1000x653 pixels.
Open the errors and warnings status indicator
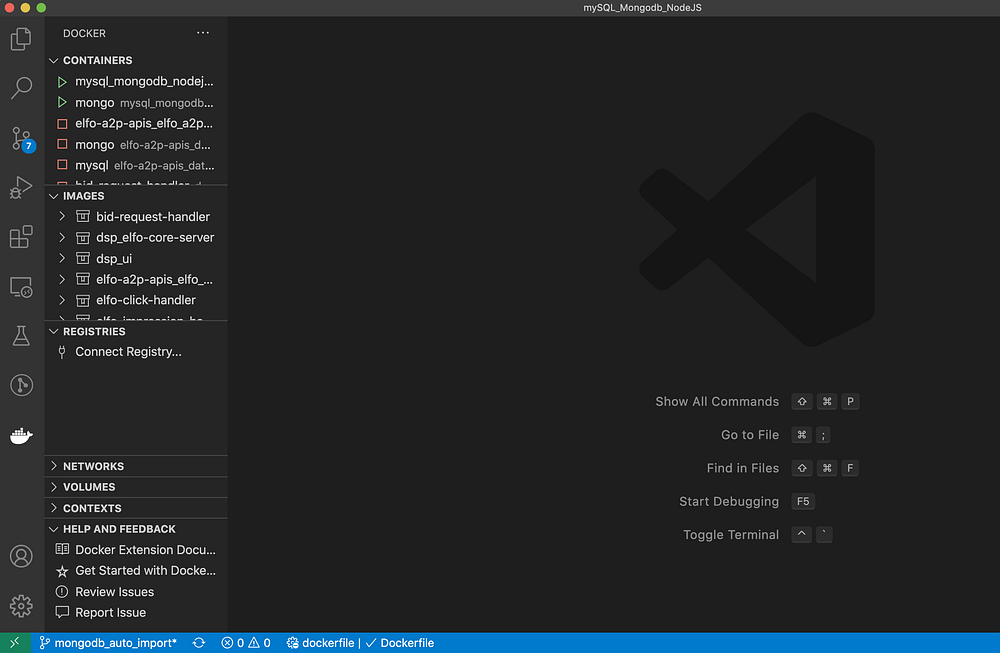tap(246, 643)
